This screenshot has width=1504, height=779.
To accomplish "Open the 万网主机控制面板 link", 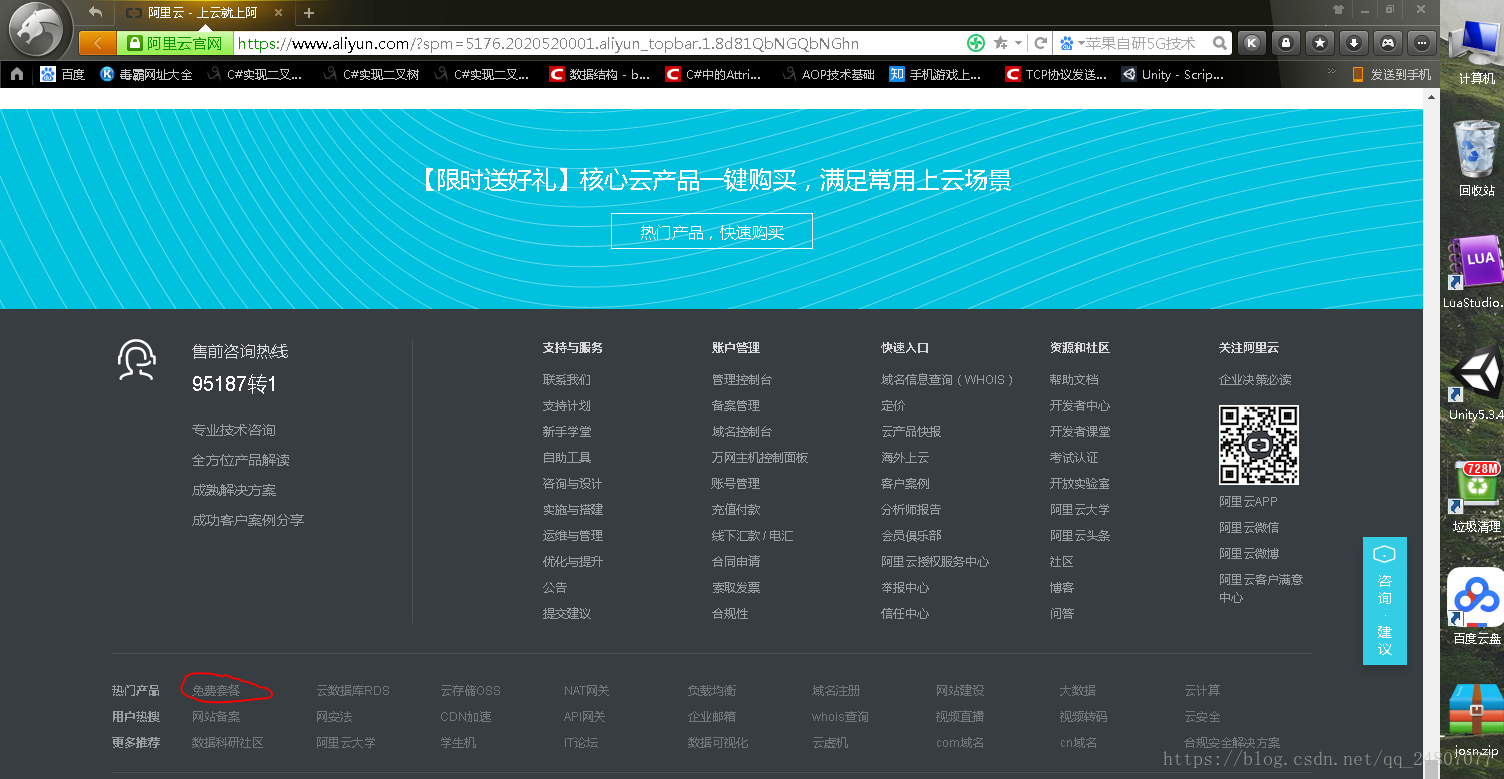I will point(760,458).
